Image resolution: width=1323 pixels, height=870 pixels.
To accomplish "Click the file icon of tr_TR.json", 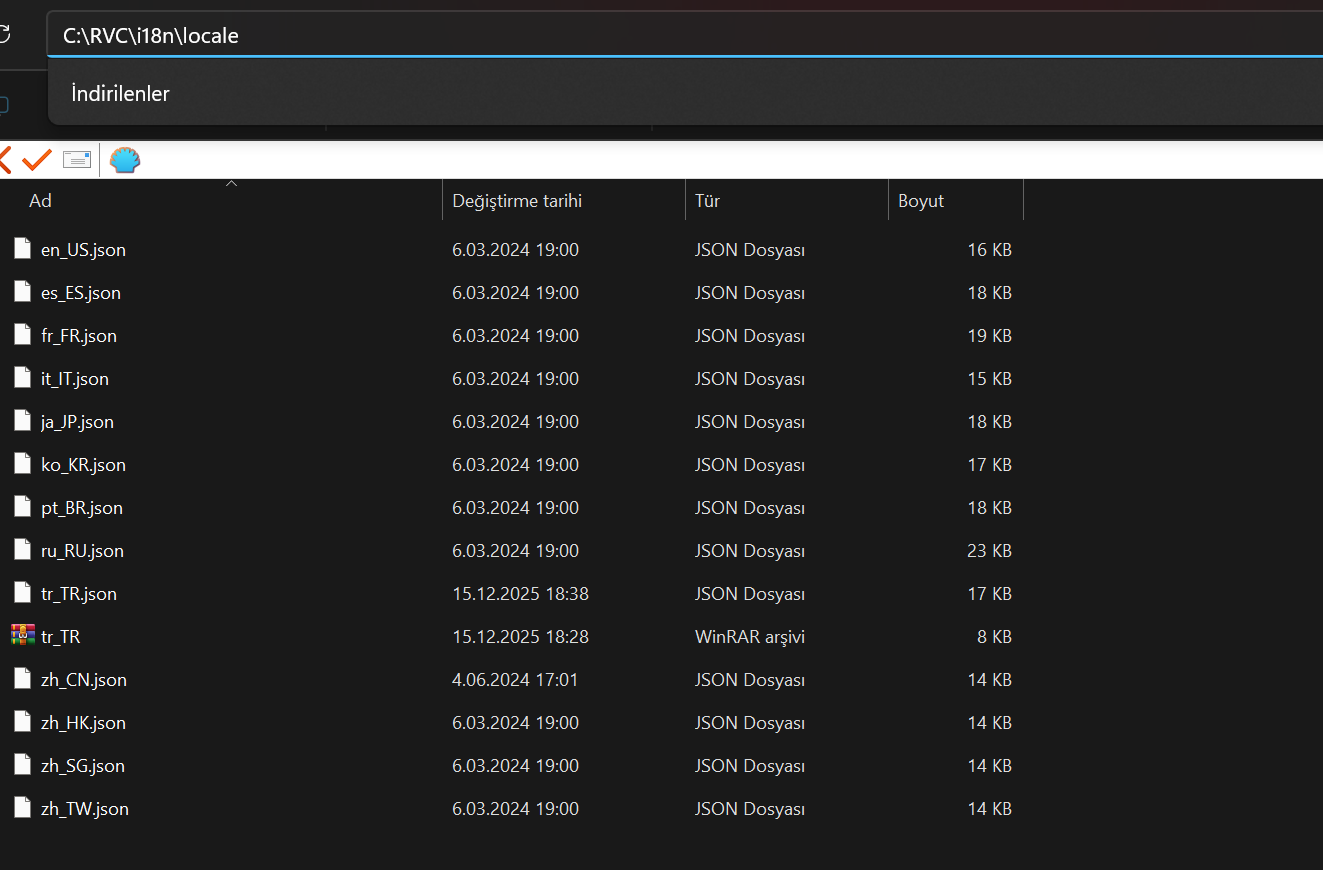I will (x=22, y=593).
